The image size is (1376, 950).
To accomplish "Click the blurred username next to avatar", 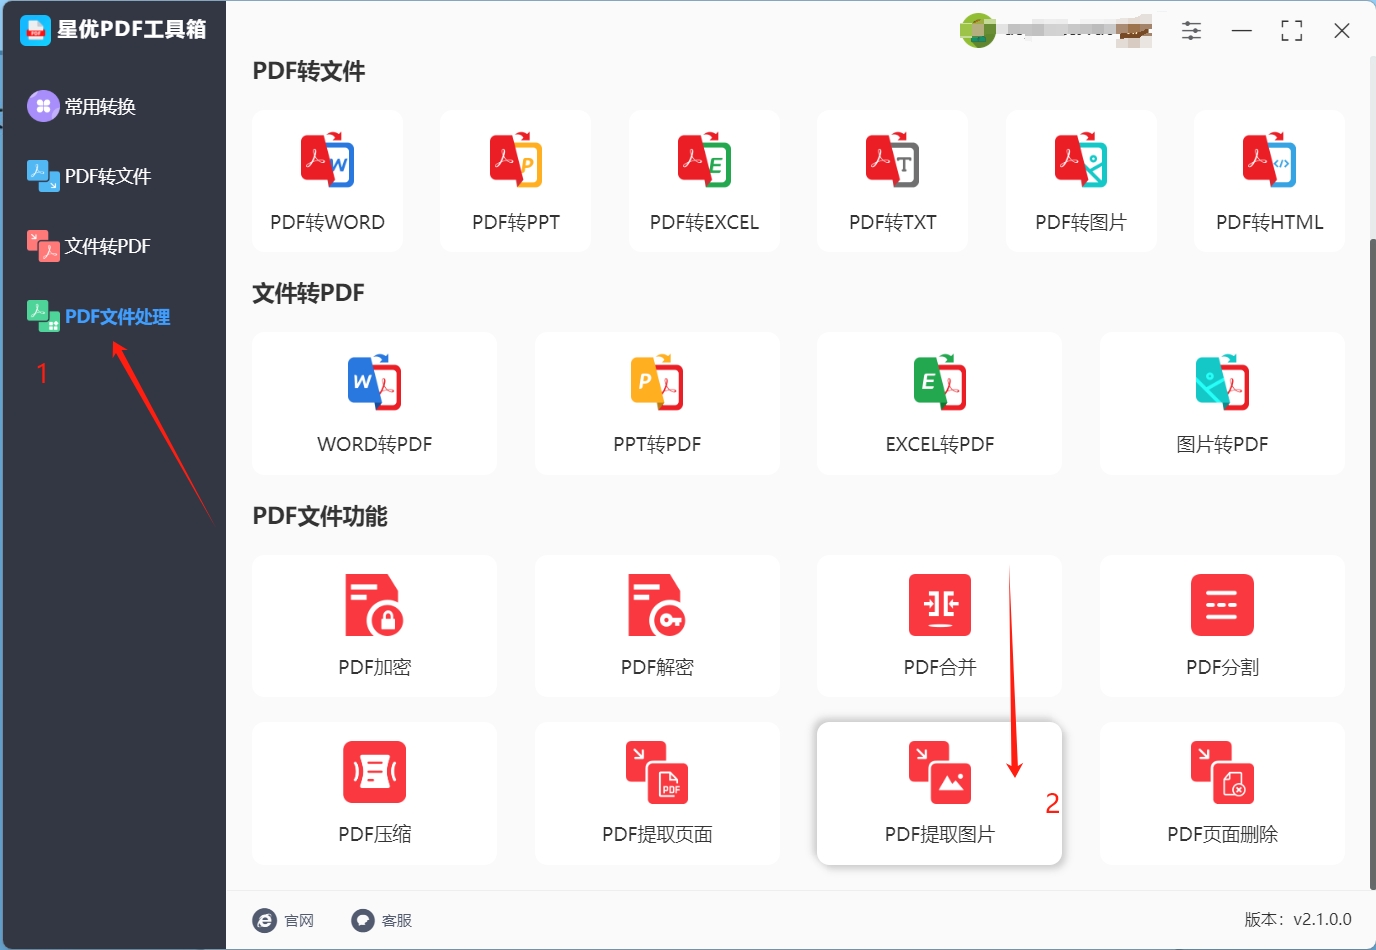I will pos(1078,31).
